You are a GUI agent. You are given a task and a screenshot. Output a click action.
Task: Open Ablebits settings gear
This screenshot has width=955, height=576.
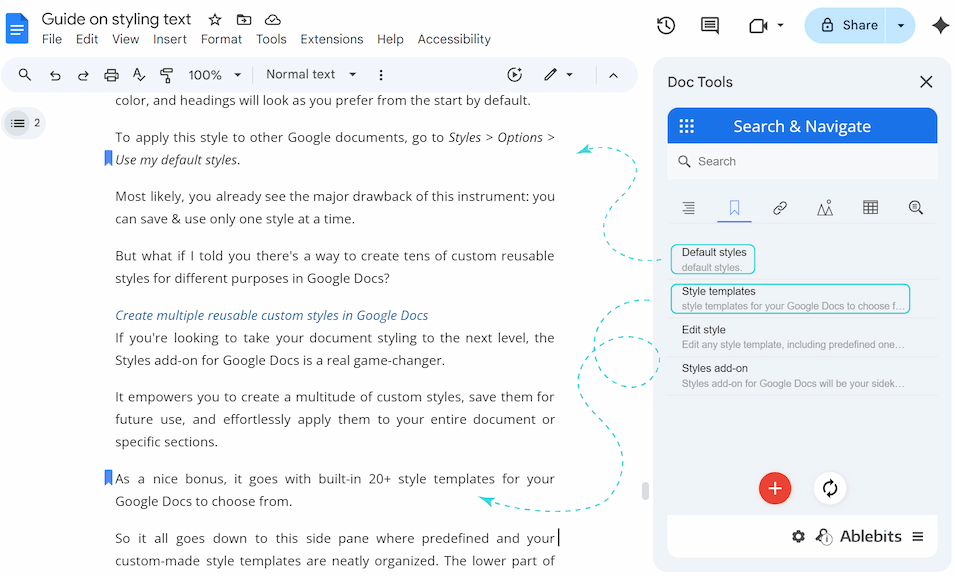798,536
